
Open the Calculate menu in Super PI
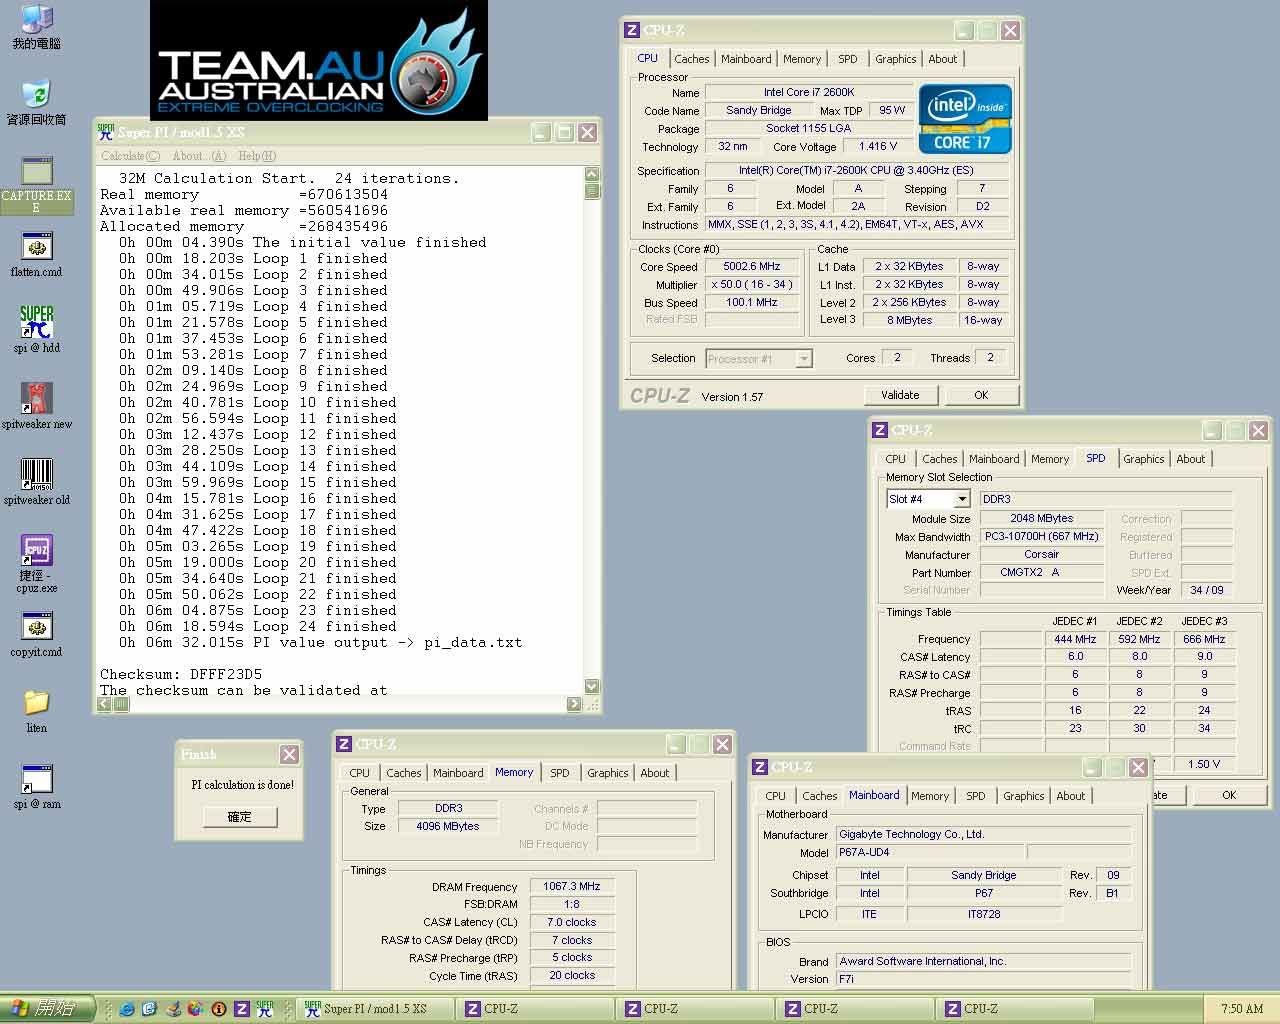130,156
